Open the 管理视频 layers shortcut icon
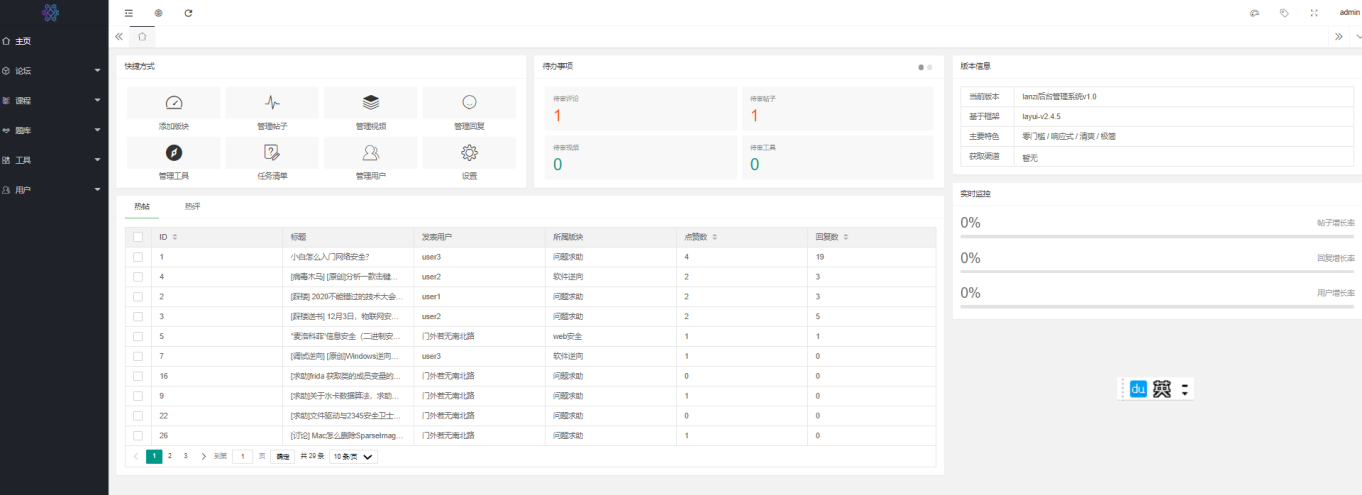The image size is (1362, 495). click(x=370, y=103)
